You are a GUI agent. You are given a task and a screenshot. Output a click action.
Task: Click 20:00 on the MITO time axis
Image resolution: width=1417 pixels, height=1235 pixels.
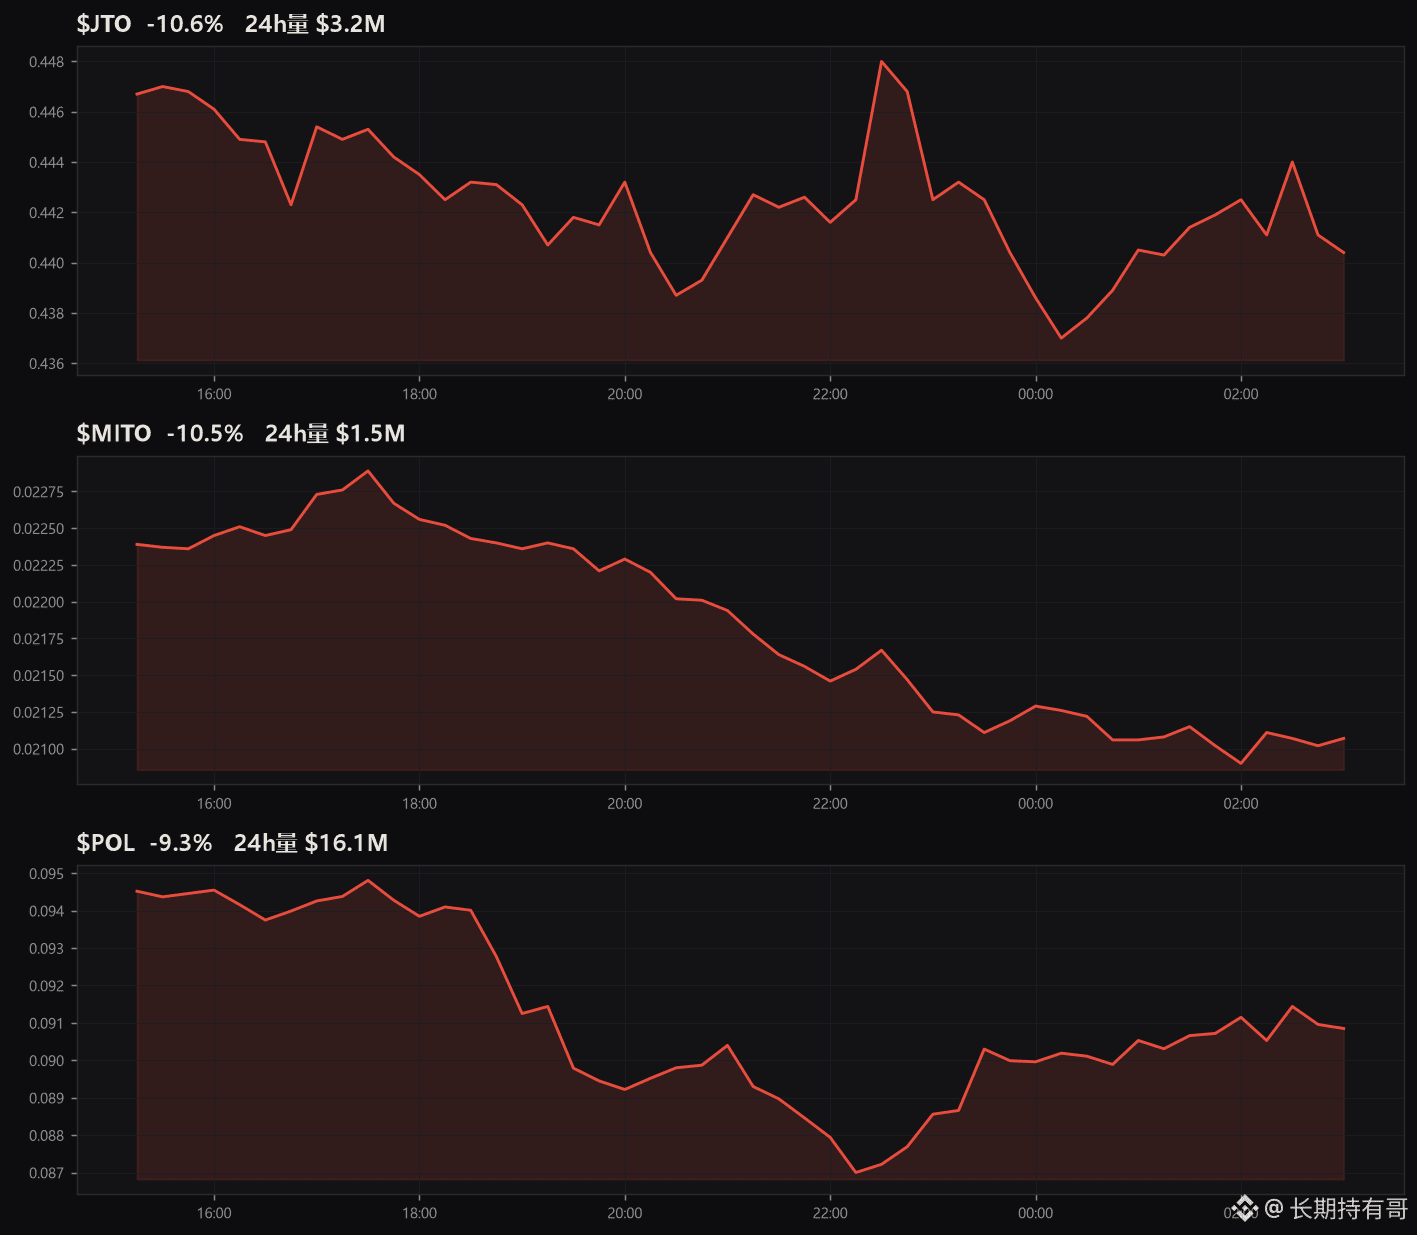(x=625, y=803)
